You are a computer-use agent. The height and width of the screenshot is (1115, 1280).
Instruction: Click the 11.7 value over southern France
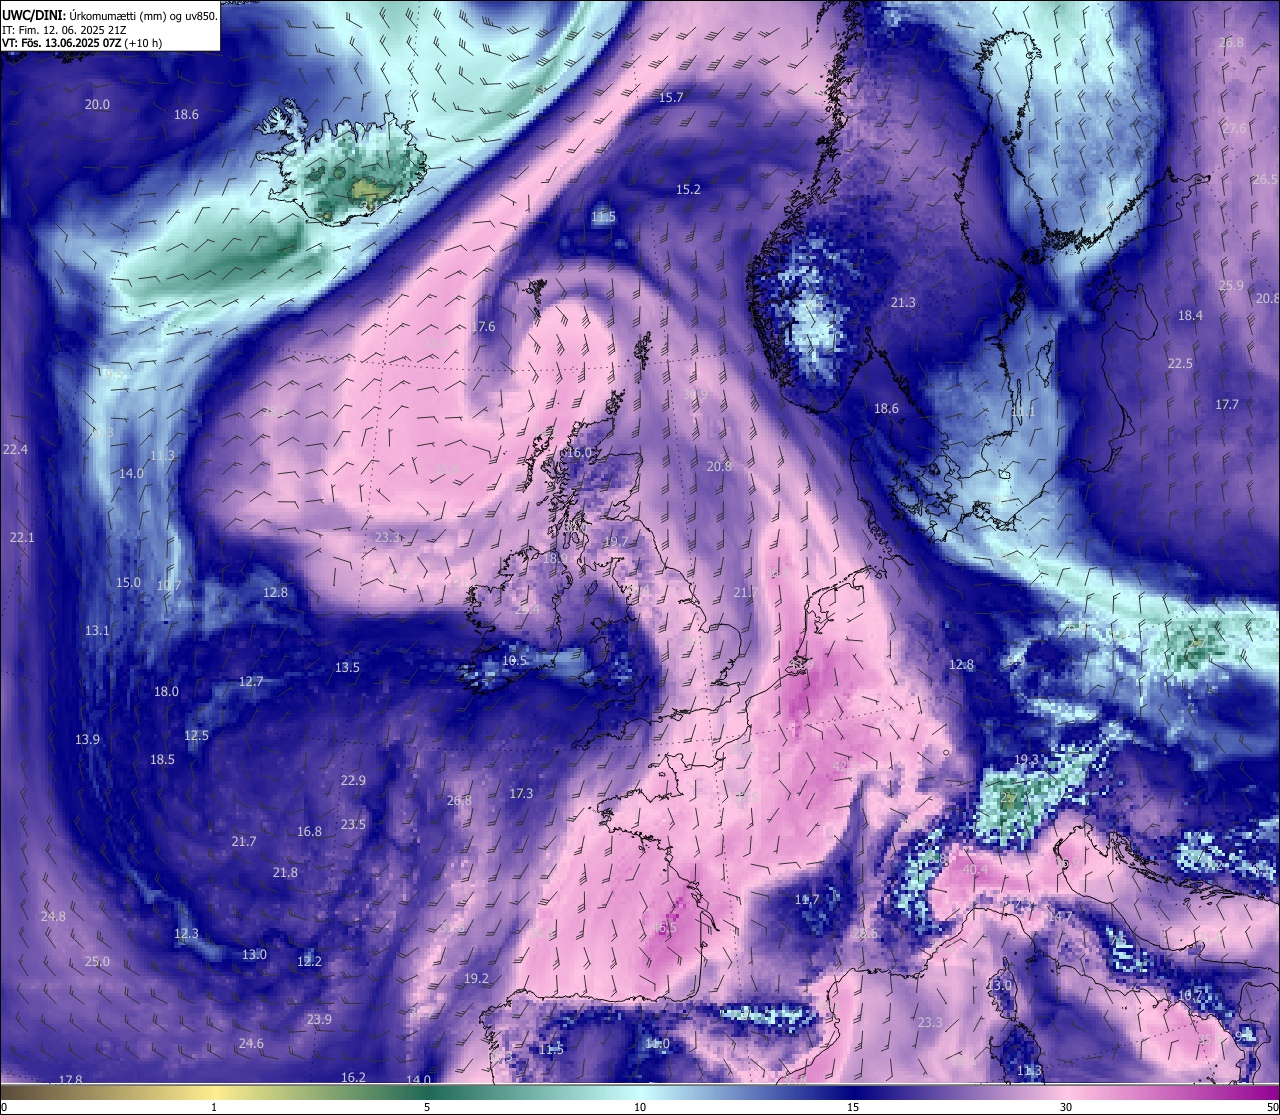[807, 900]
